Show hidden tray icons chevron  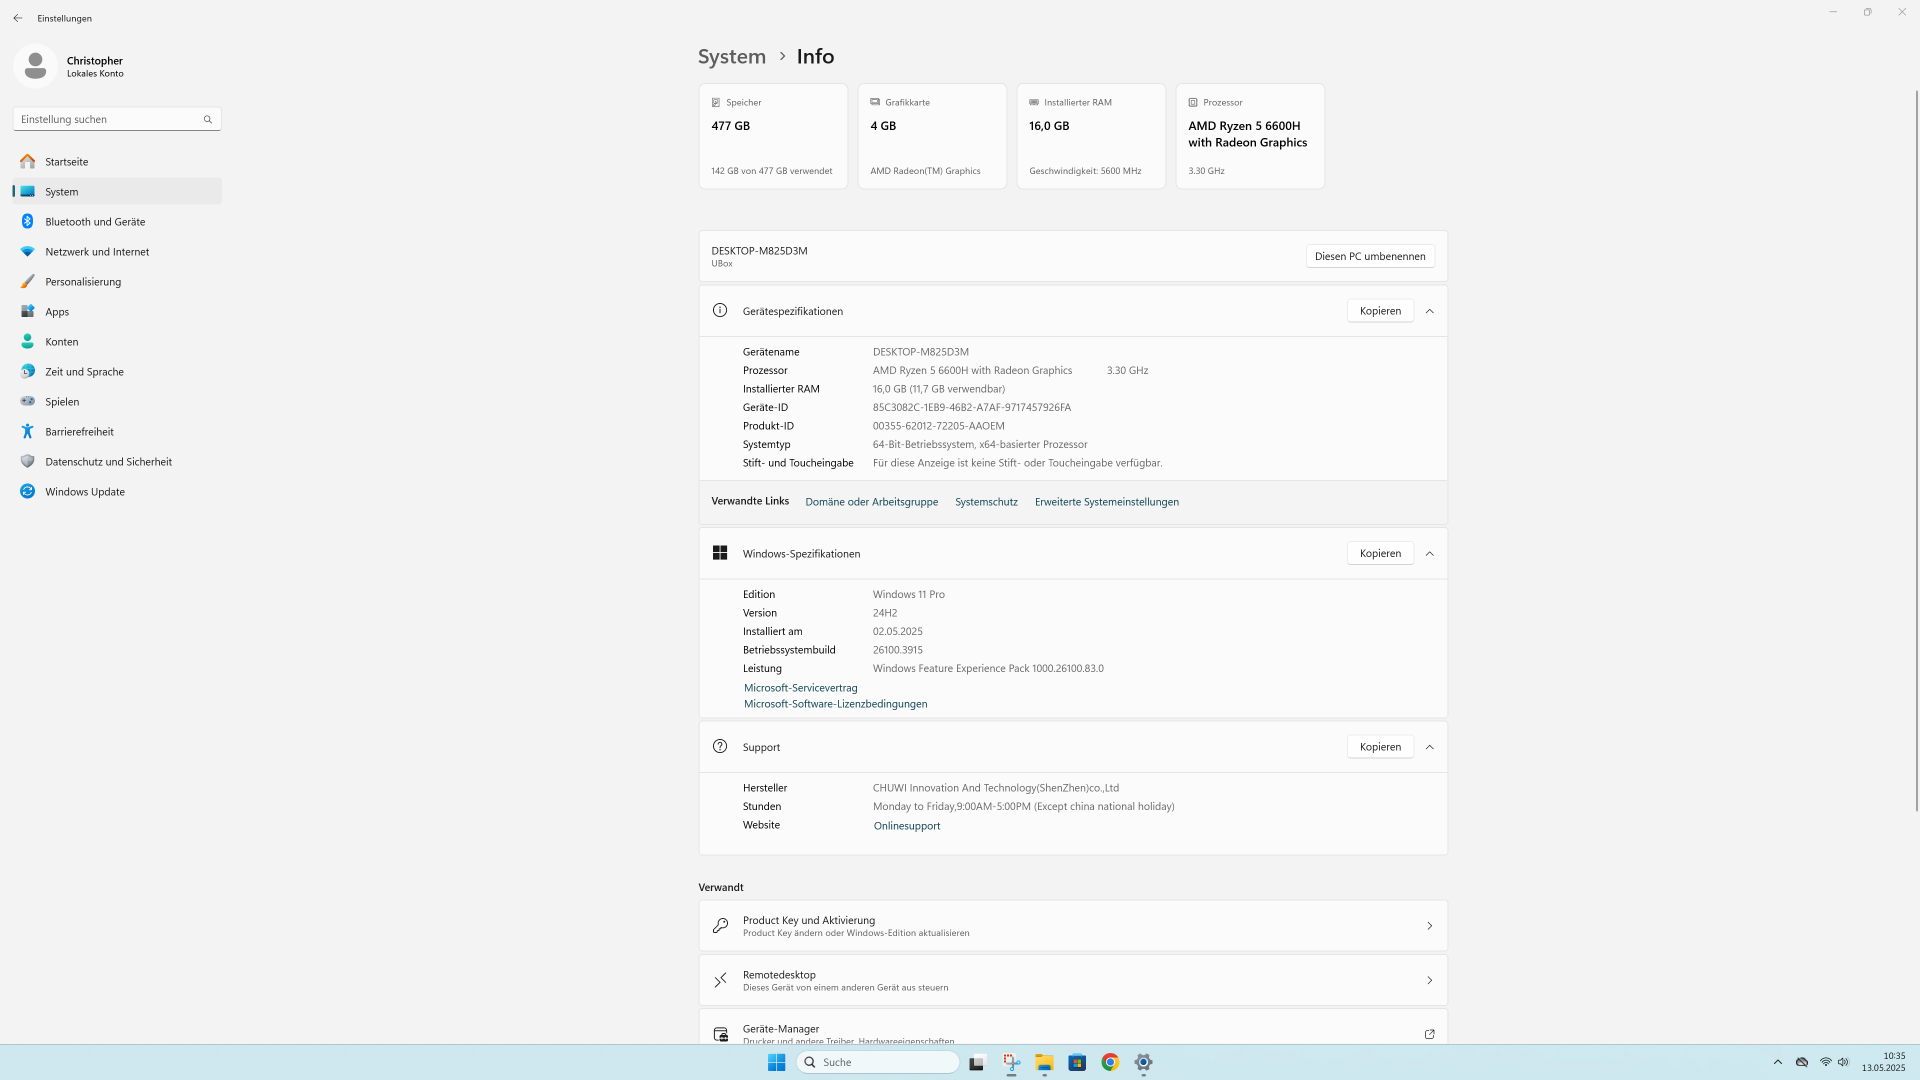tap(1777, 1062)
